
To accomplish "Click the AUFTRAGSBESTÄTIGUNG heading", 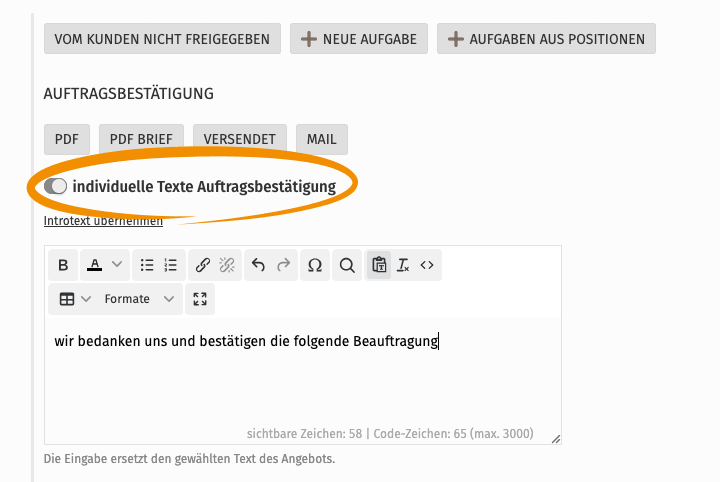I will [x=129, y=94].
